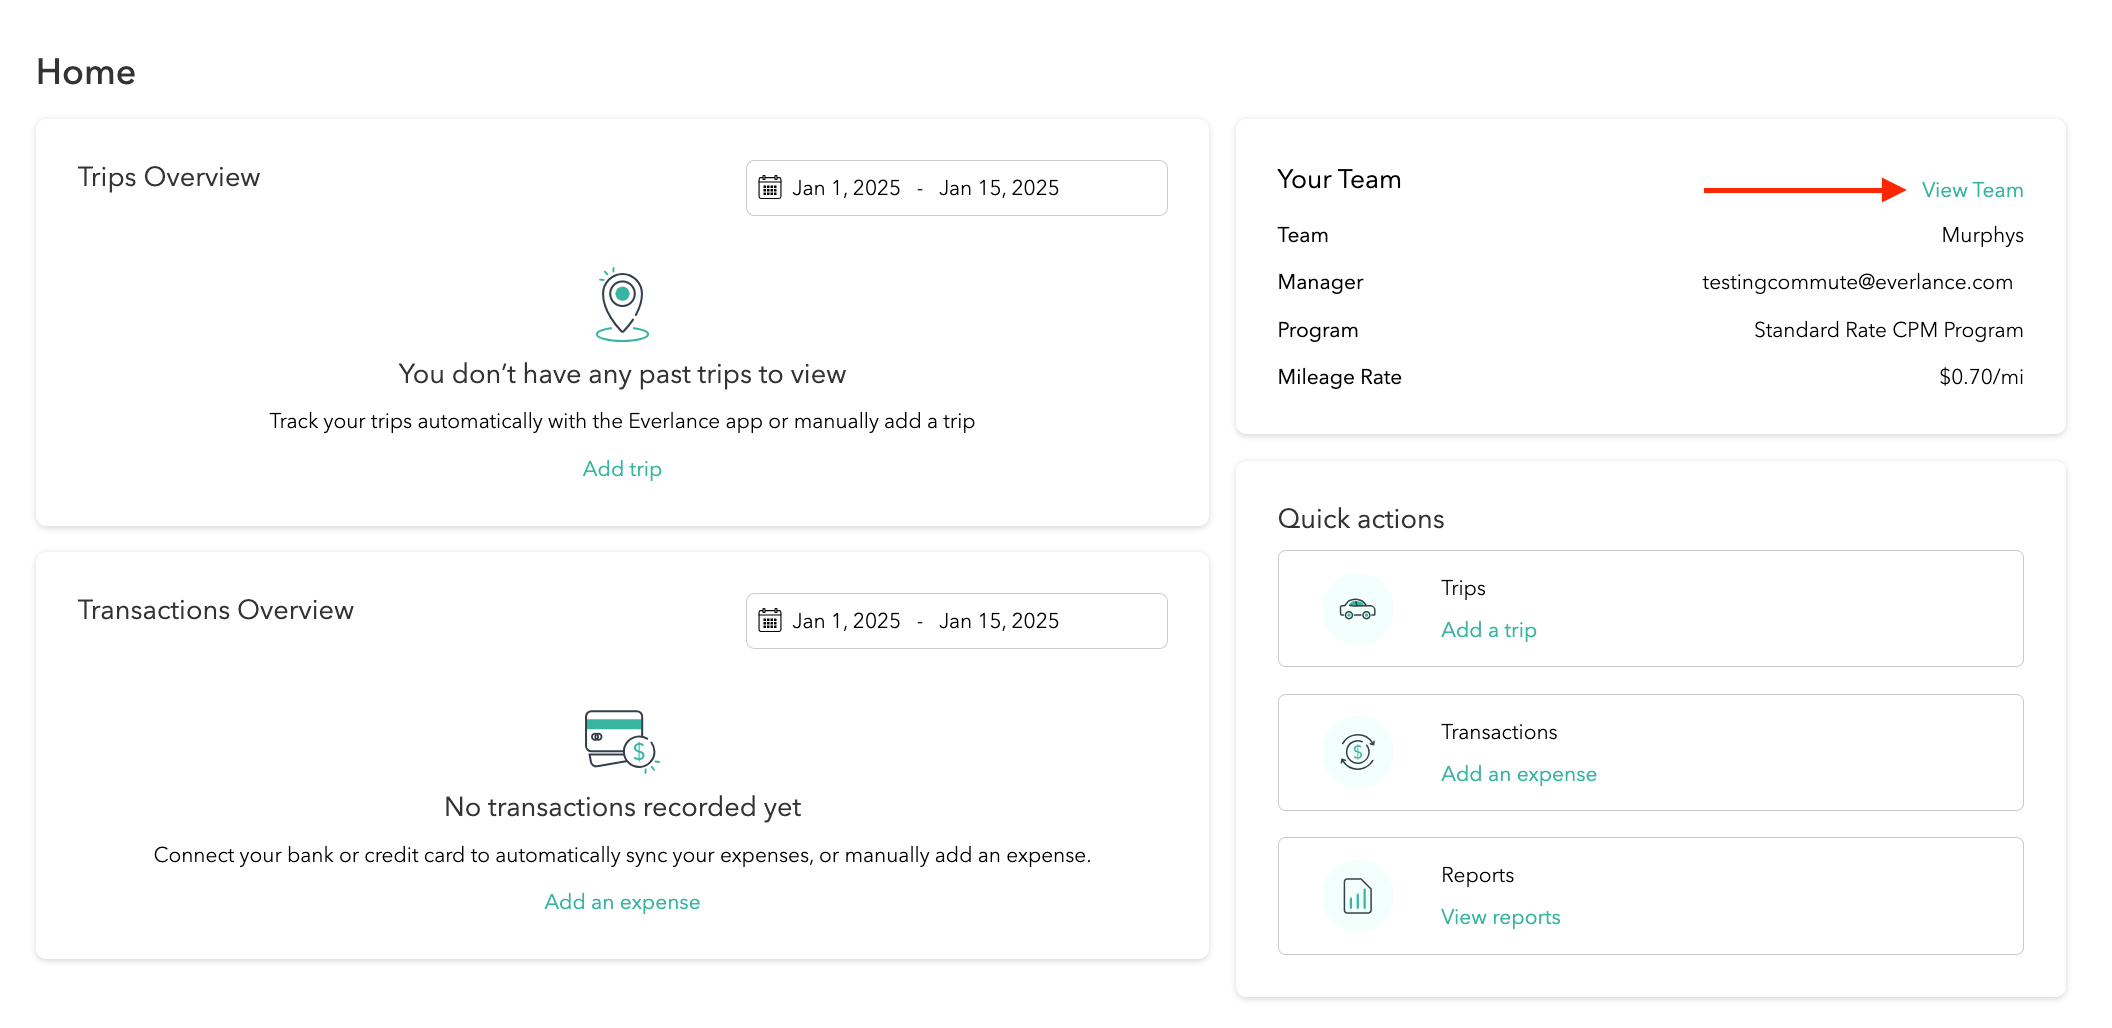Select the Jan 15, 2025 end date
The width and height of the screenshot is (2112, 1028).
pos(999,187)
